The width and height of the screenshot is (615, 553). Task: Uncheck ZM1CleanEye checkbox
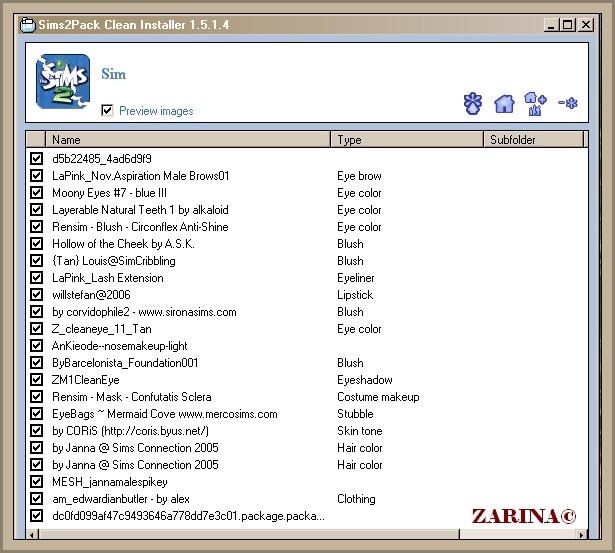point(36,379)
